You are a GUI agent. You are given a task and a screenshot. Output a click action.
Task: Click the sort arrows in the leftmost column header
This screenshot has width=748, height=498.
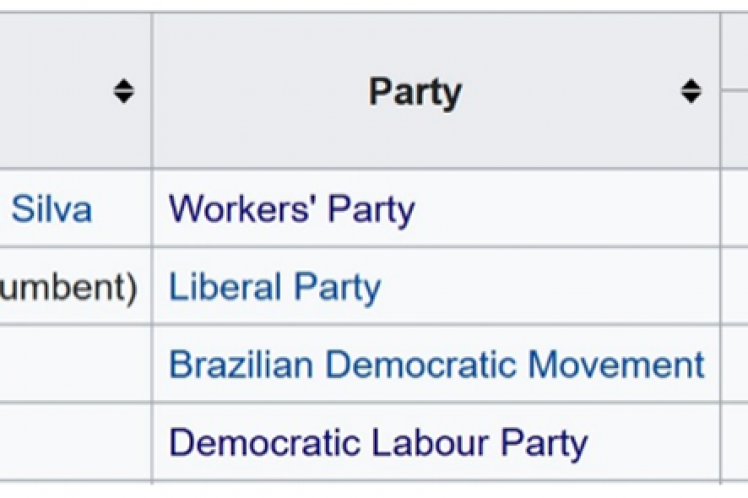pyautogui.click(x=123, y=92)
